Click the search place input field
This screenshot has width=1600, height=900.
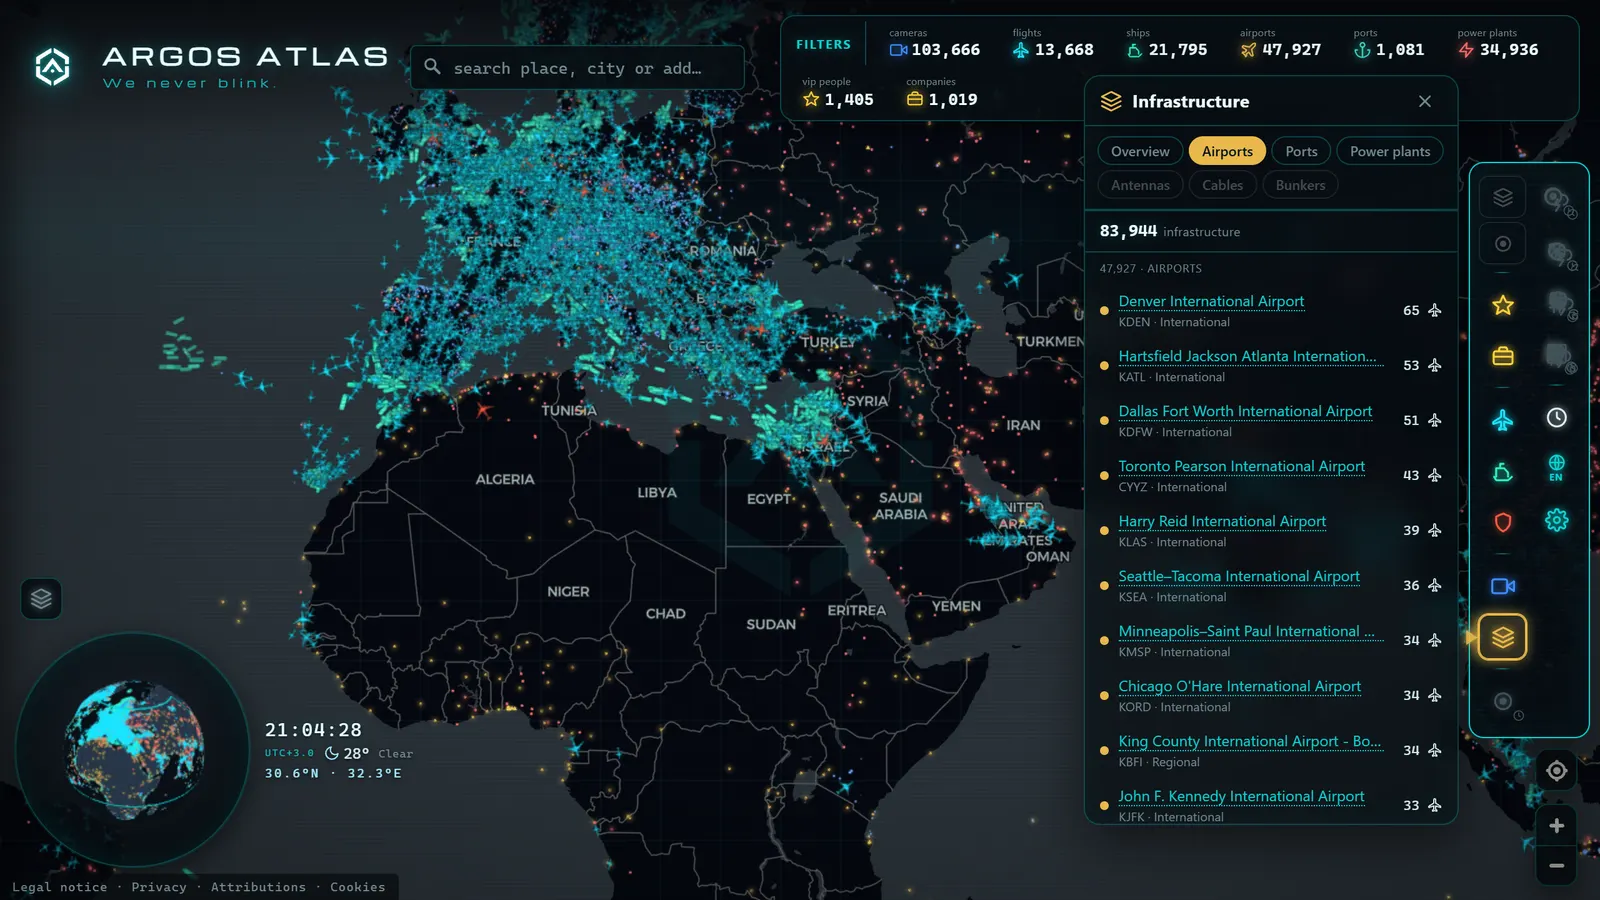point(577,67)
